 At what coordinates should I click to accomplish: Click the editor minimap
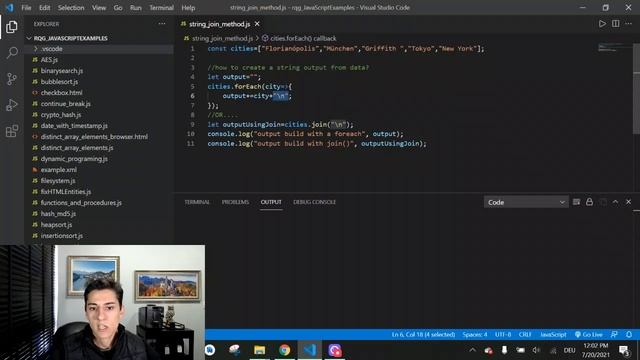pyautogui.click(x=615, y=48)
